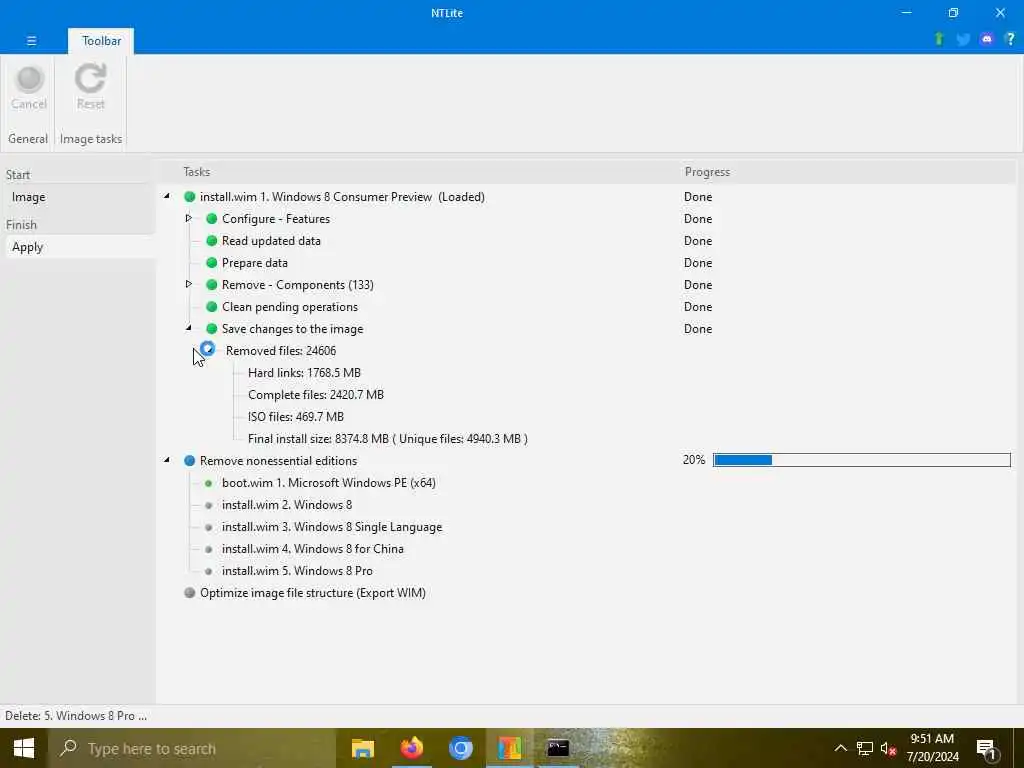Select the 'Removed files: 24606' row
Viewport: 1024px width, 768px height.
(x=281, y=351)
